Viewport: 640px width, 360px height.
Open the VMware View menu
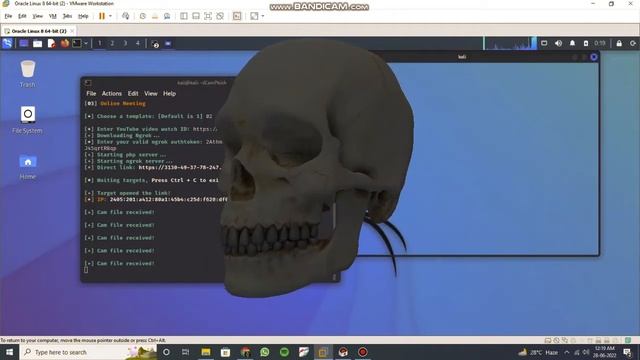coord(38,16)
